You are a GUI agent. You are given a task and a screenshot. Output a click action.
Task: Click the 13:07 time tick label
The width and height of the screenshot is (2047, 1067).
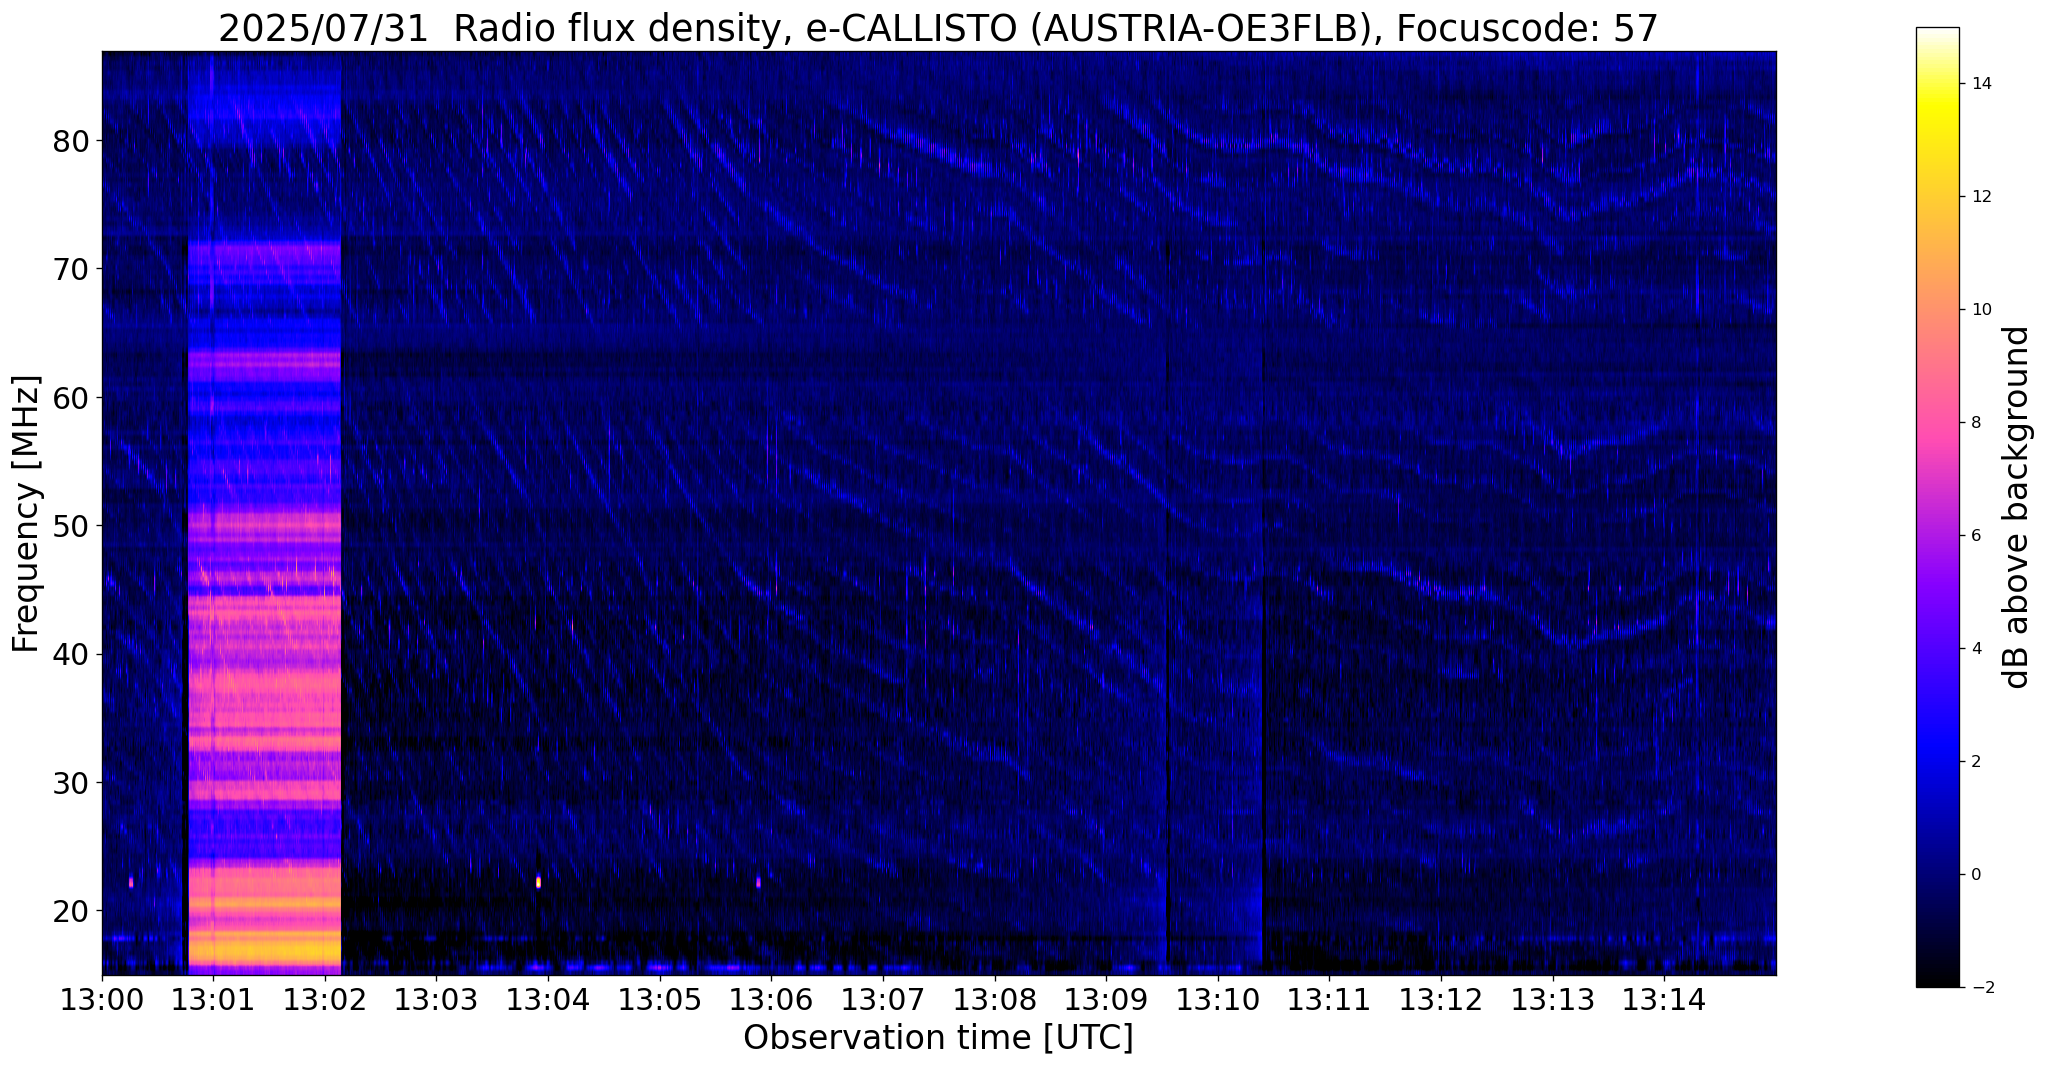click(x=883, y=1000)
